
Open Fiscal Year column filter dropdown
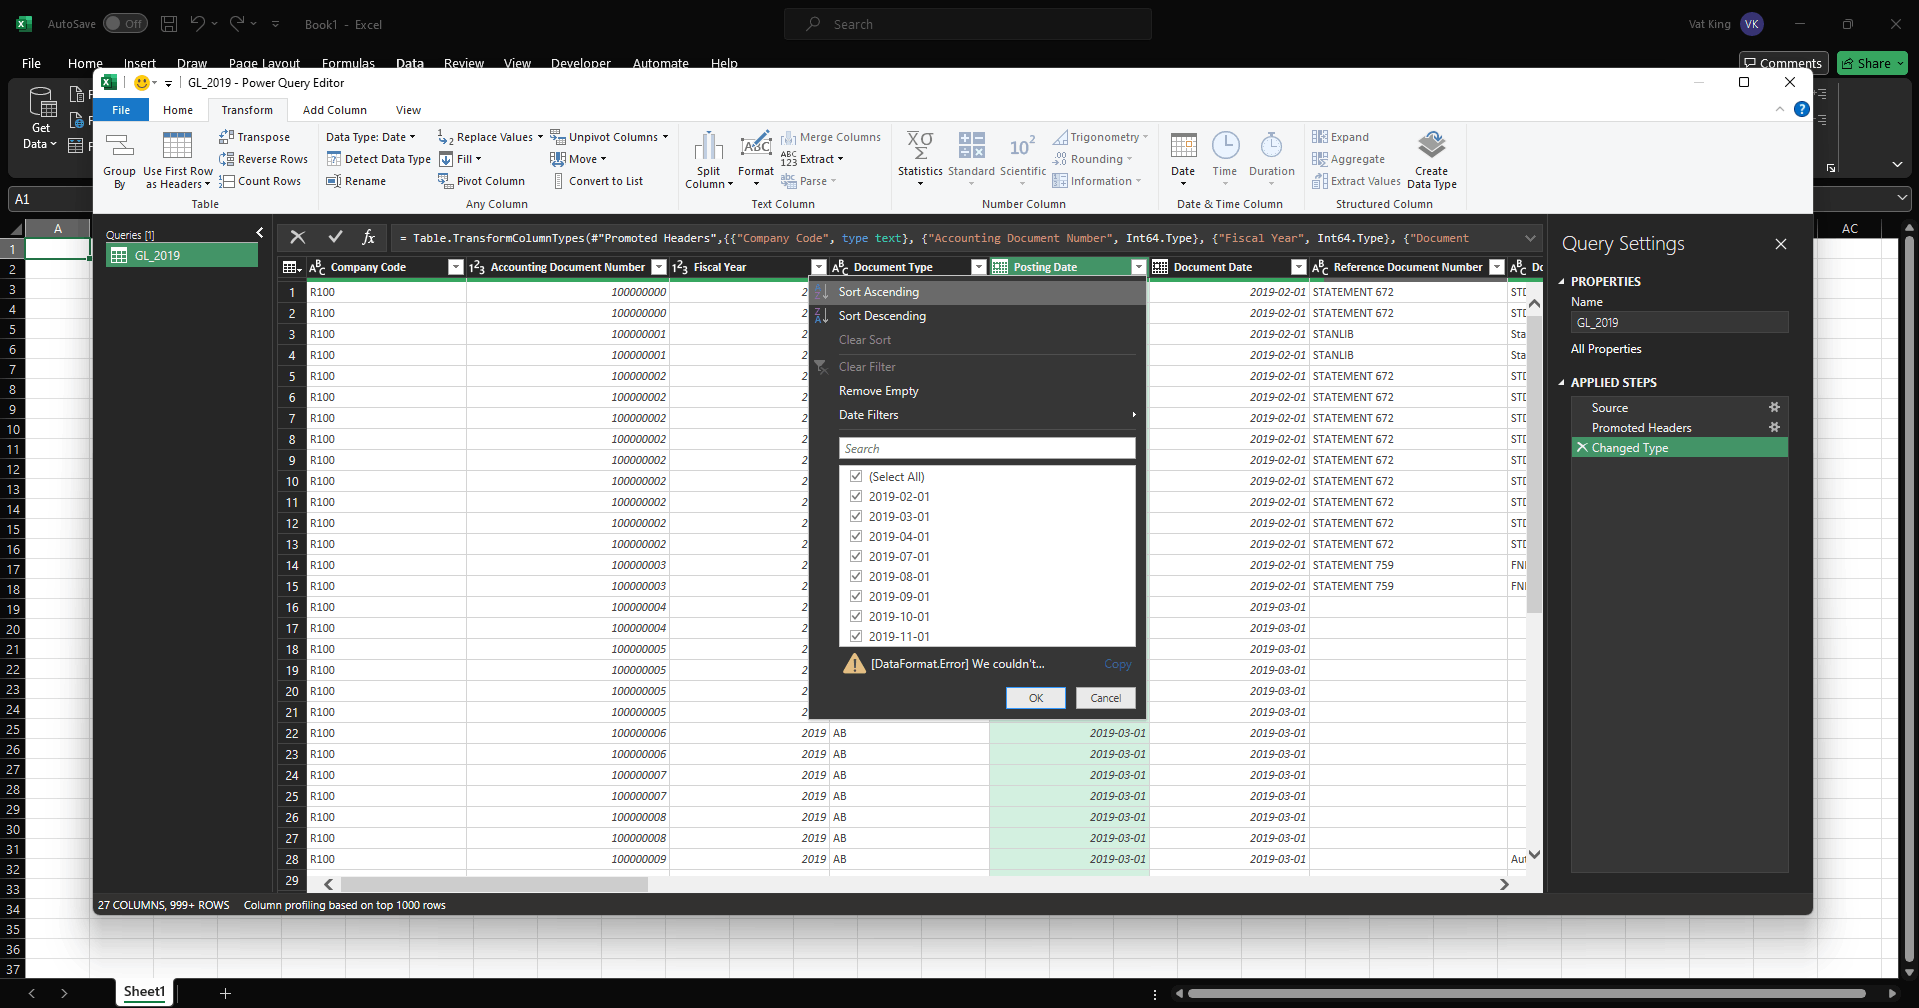819,267
